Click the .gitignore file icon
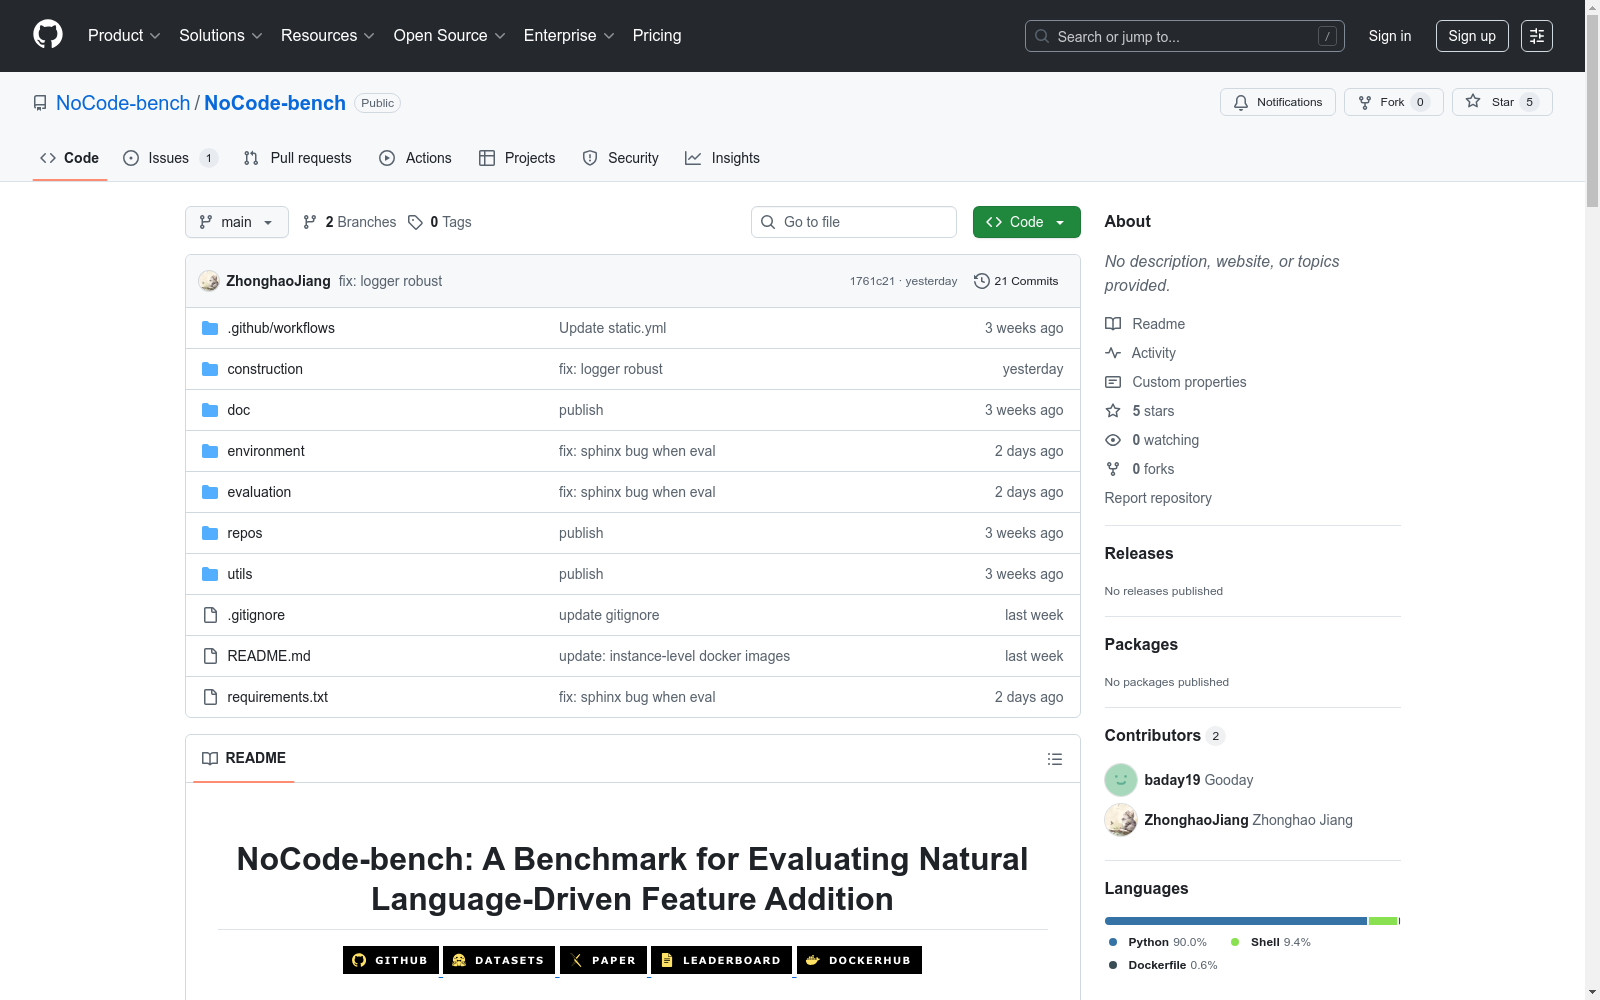1600x1000 pixels. click(x=210, y=615)
